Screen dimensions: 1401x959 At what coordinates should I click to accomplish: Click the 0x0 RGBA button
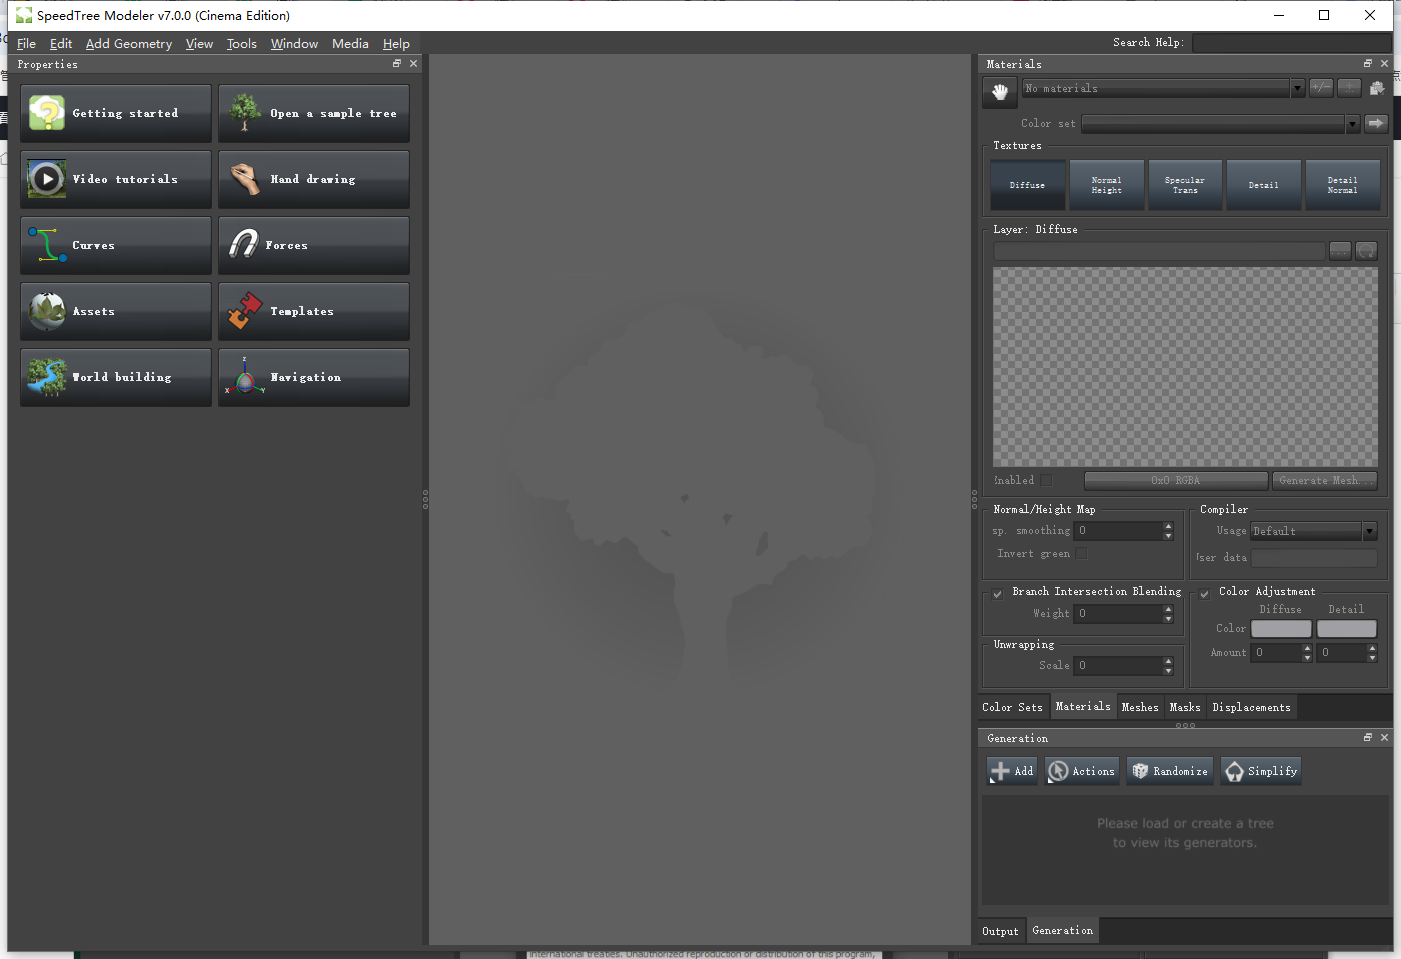[x=1176, y=481]
